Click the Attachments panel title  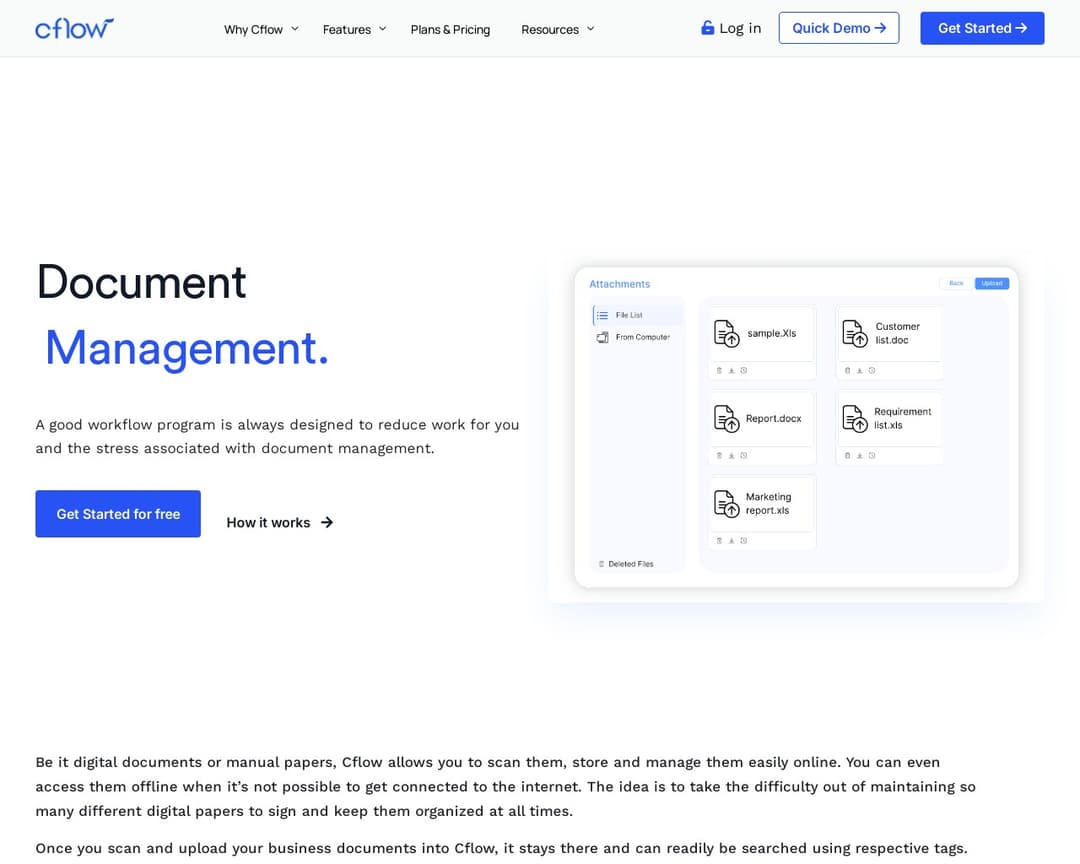[x=619, y=284]
